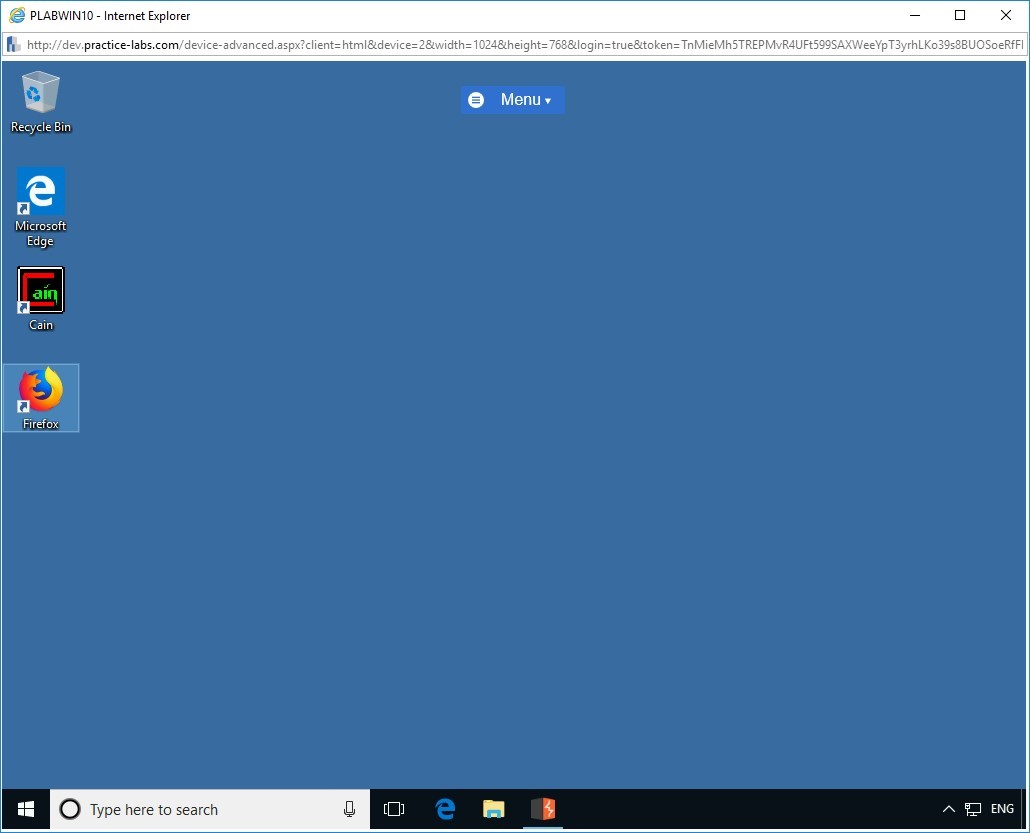Image resolution: width=1030 pixels, height=833 pixels.
Task: Launch Edge from the taskbar
Action: click(x=443, y=809)
